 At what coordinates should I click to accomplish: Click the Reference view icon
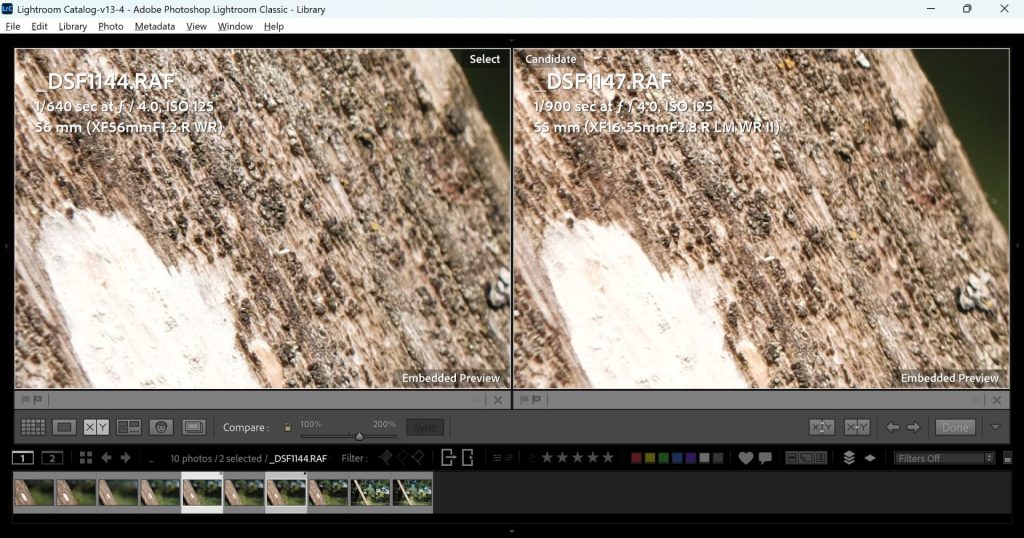click(x=194, y=427)
